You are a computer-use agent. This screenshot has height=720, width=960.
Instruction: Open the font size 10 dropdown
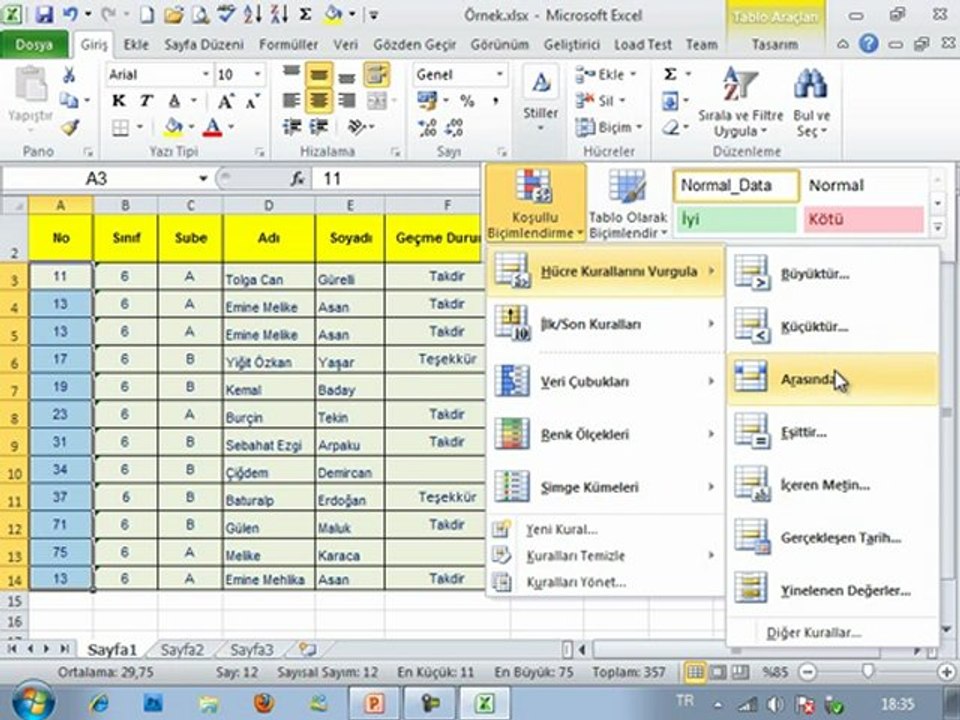258,75
